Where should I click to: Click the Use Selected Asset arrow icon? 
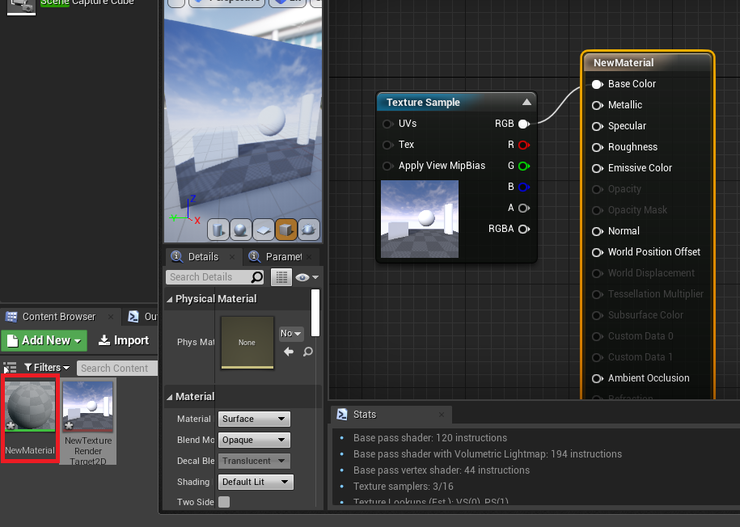point(289,352)
